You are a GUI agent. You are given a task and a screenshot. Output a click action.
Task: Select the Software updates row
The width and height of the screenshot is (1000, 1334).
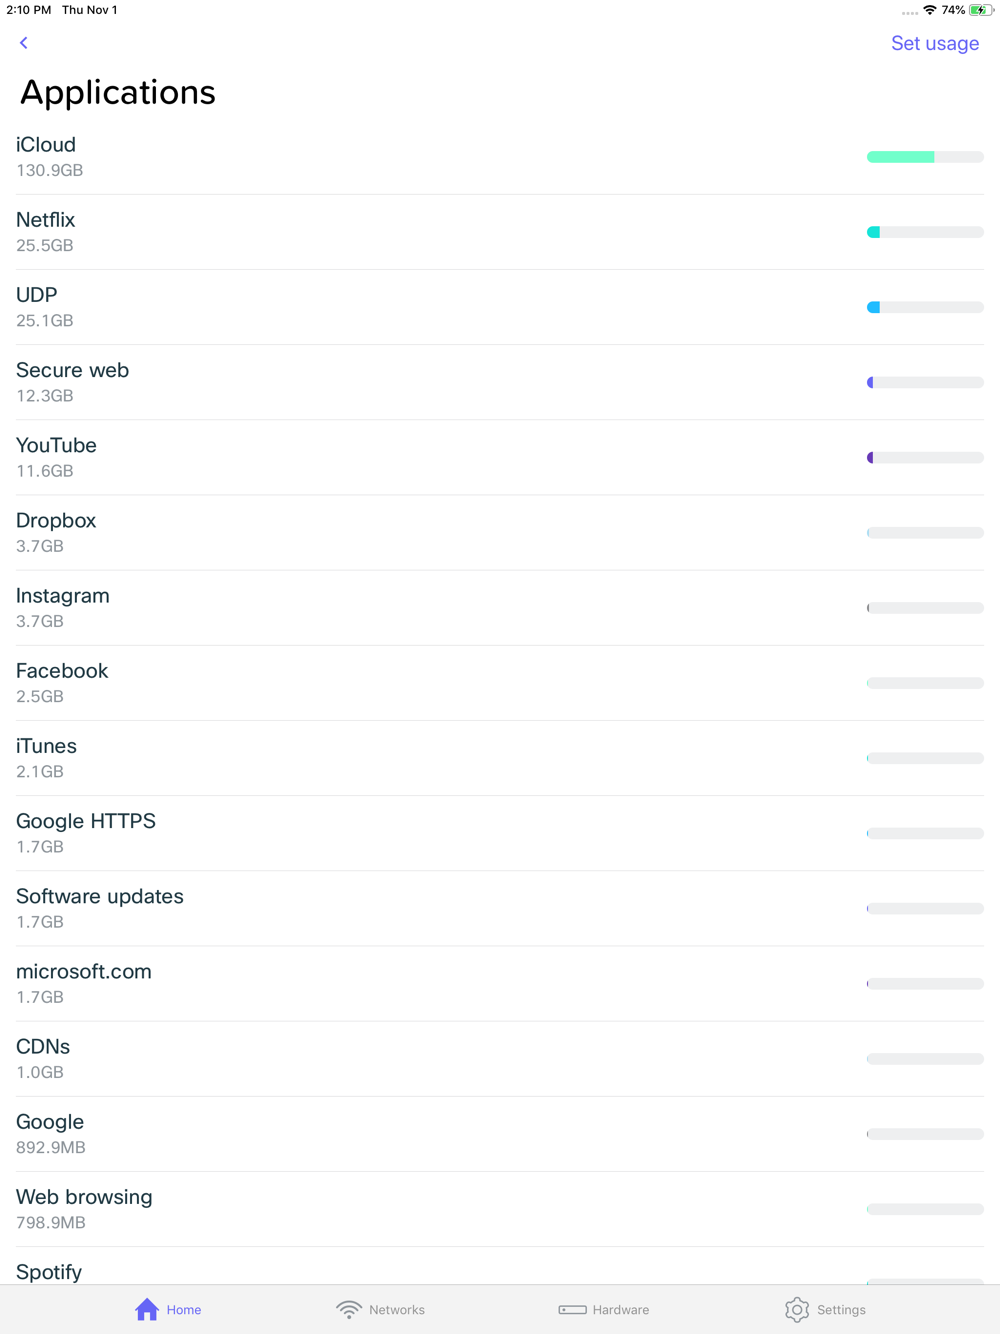point(400,908)
